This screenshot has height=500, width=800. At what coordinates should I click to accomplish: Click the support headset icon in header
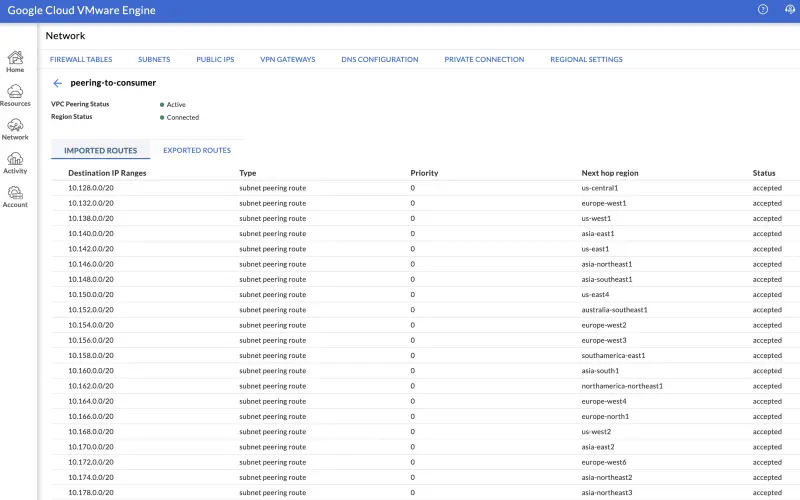[790, 9]
